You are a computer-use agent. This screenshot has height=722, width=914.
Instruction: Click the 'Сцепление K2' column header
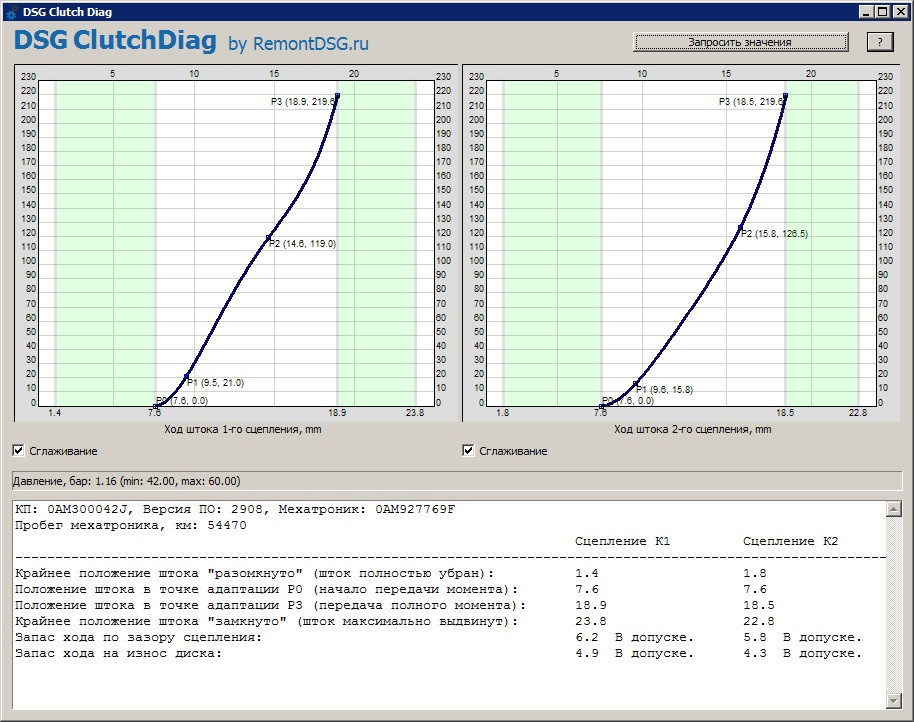[x=790, y=541]
